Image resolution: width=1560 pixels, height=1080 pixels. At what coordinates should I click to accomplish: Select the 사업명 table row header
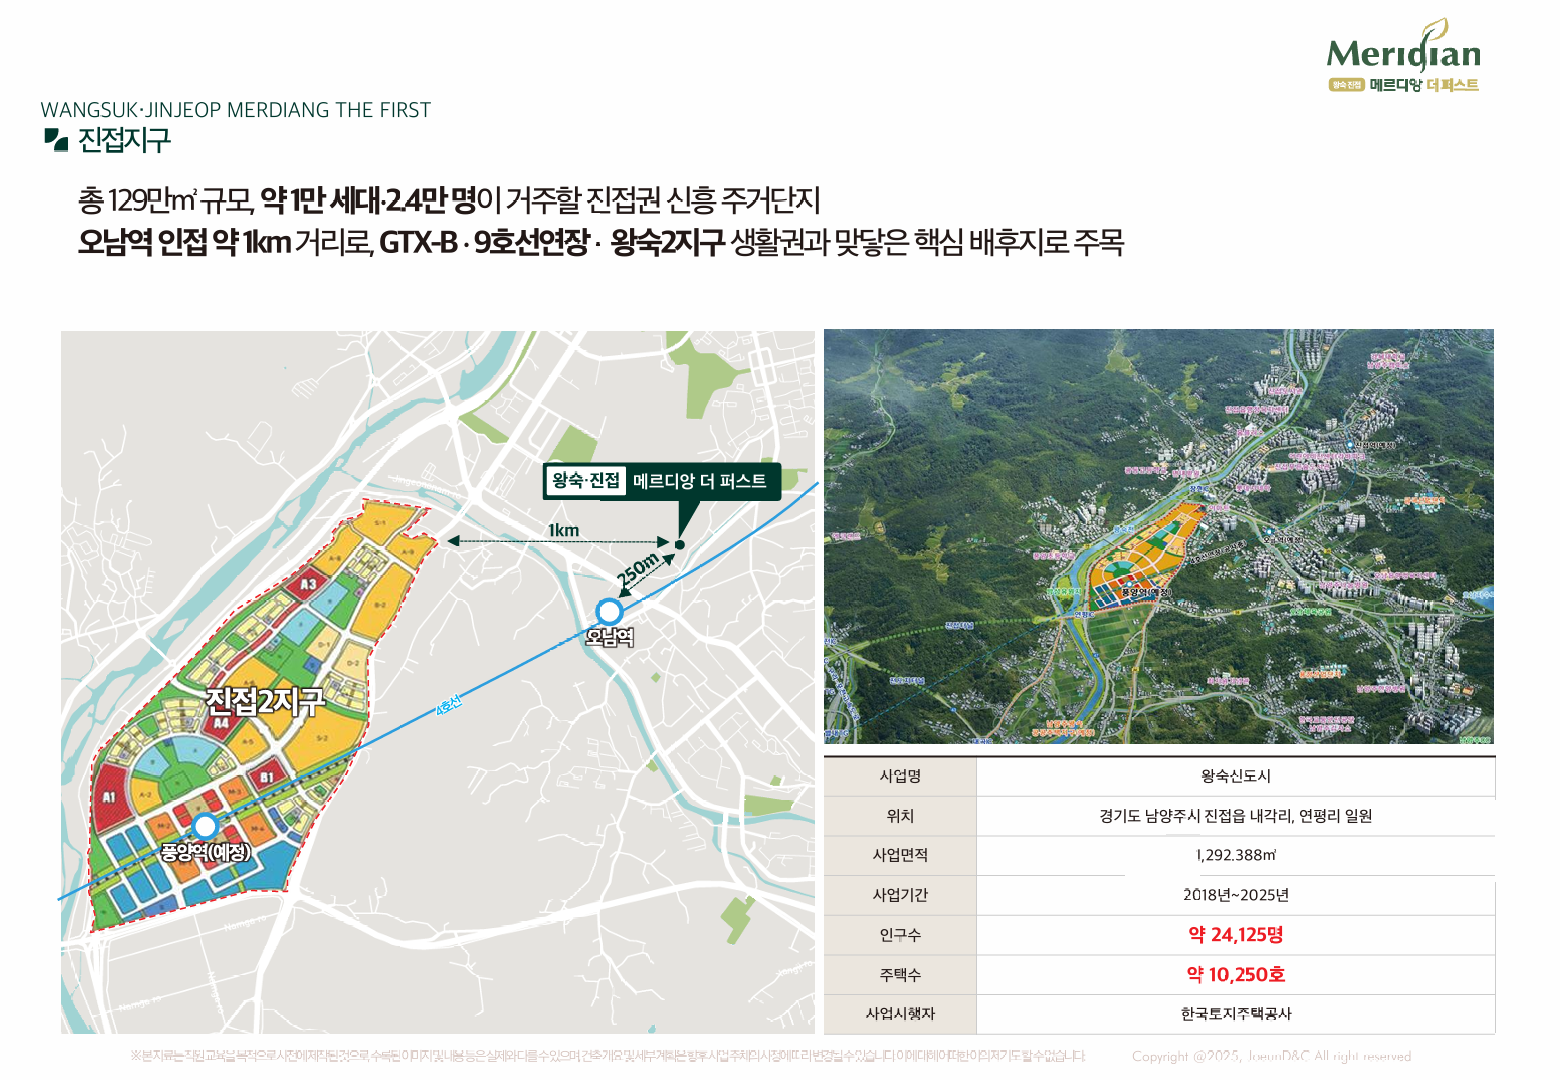pos(900,776)
